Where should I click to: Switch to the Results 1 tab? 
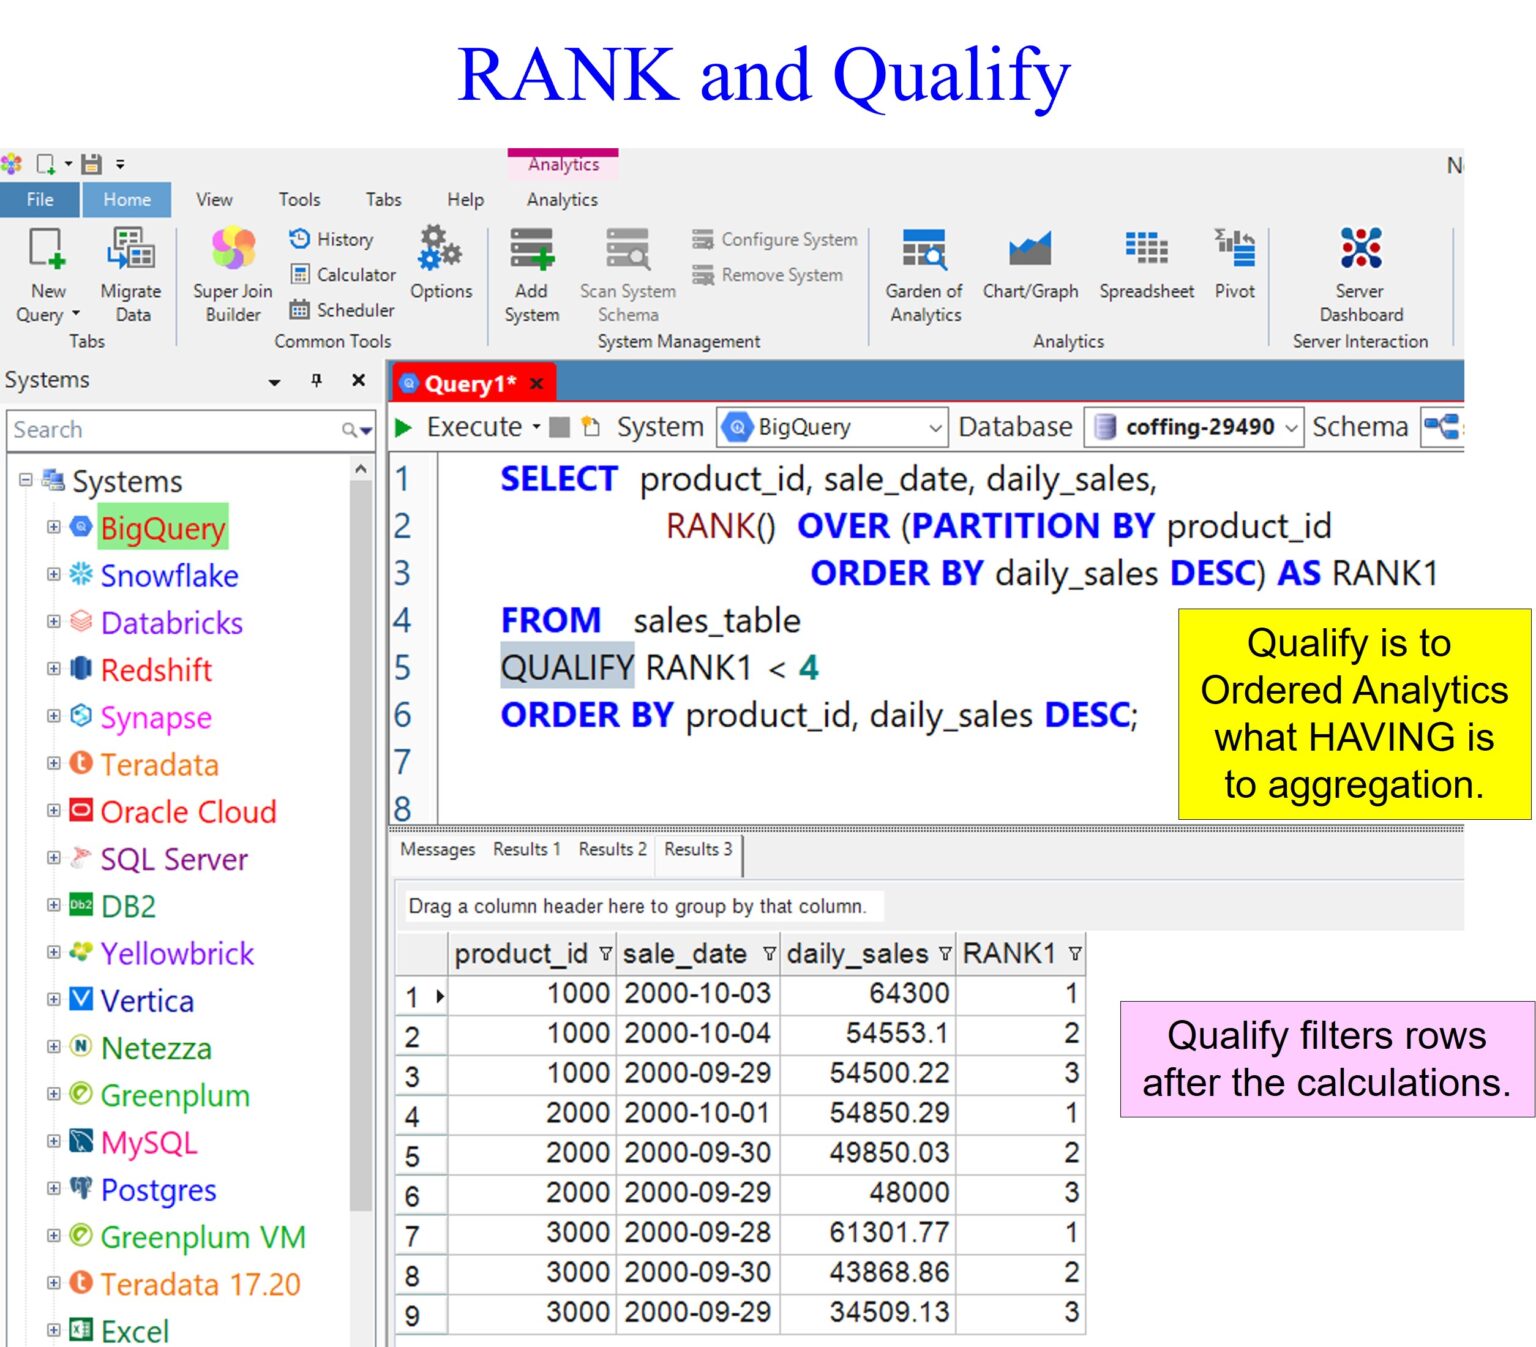[x=525, y=849]
